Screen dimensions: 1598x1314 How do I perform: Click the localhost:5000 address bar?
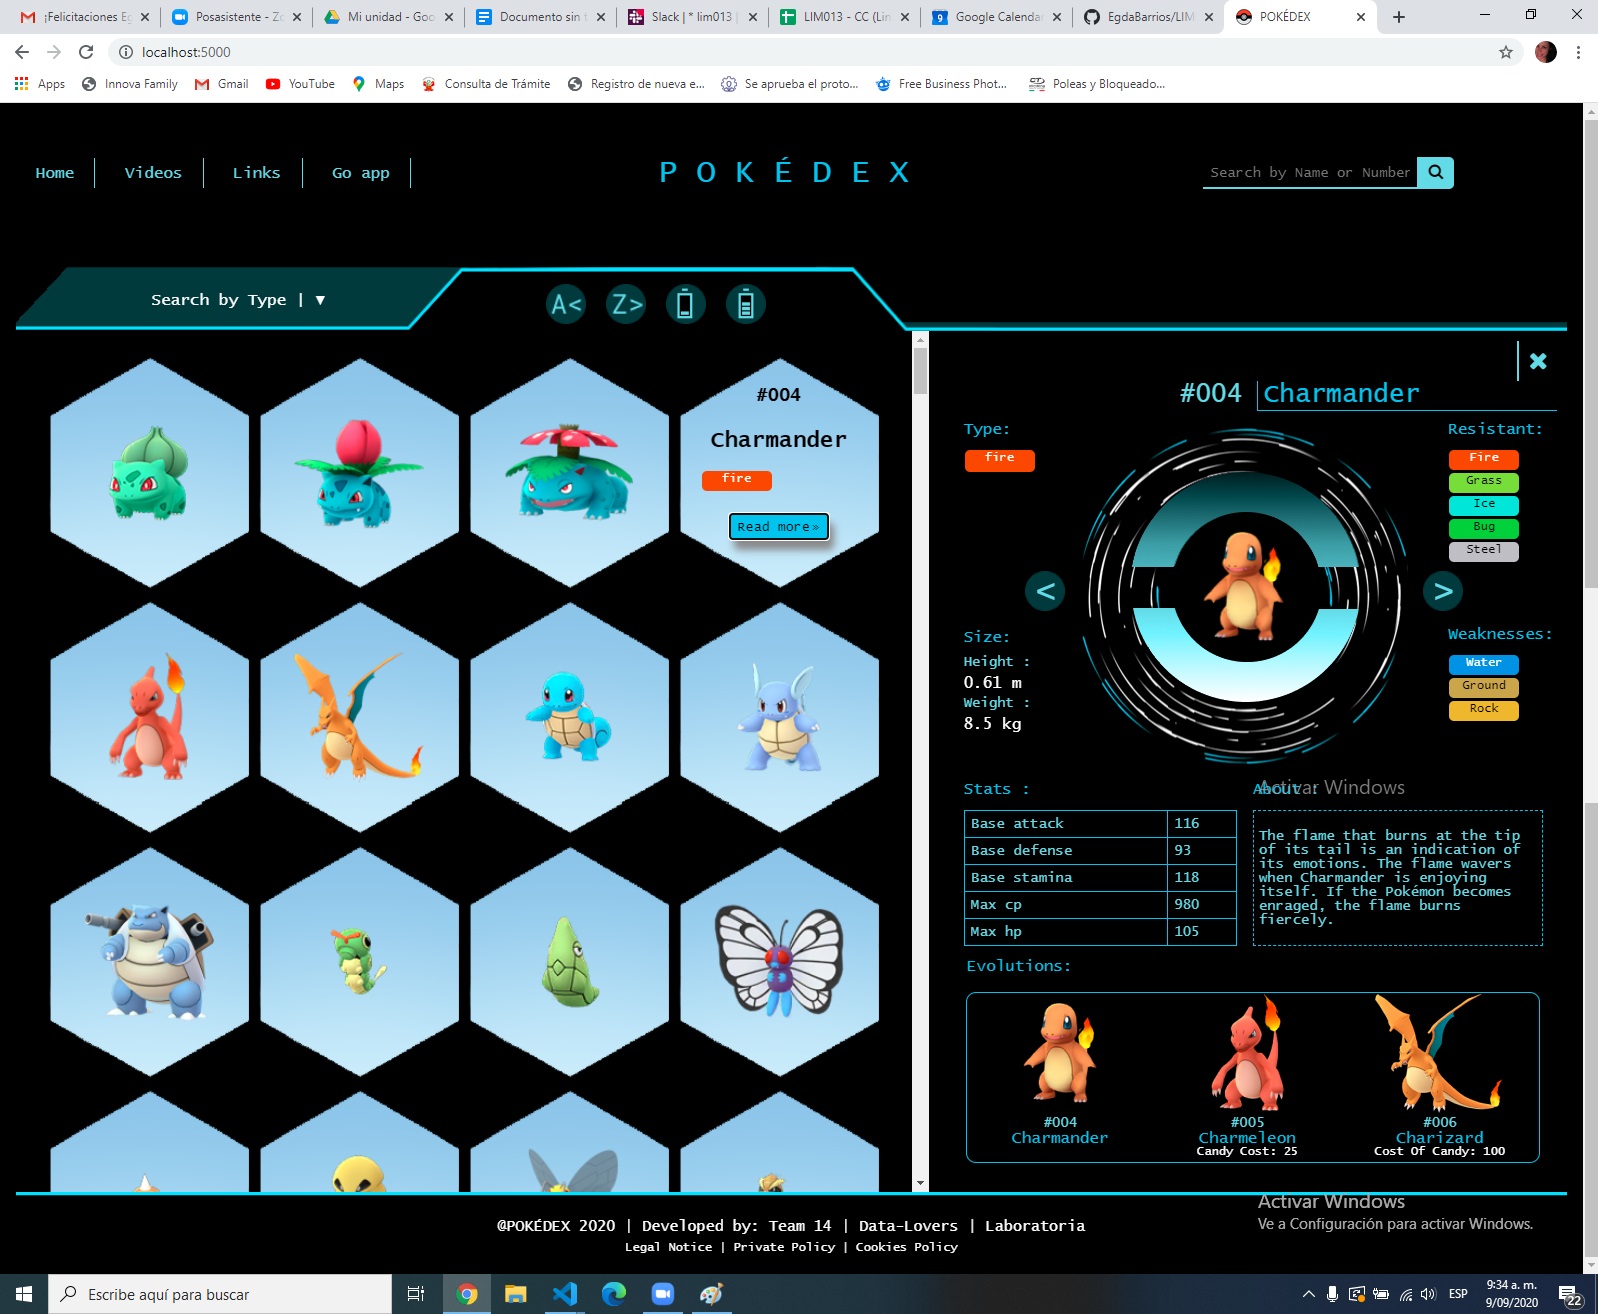coord(800,52)
